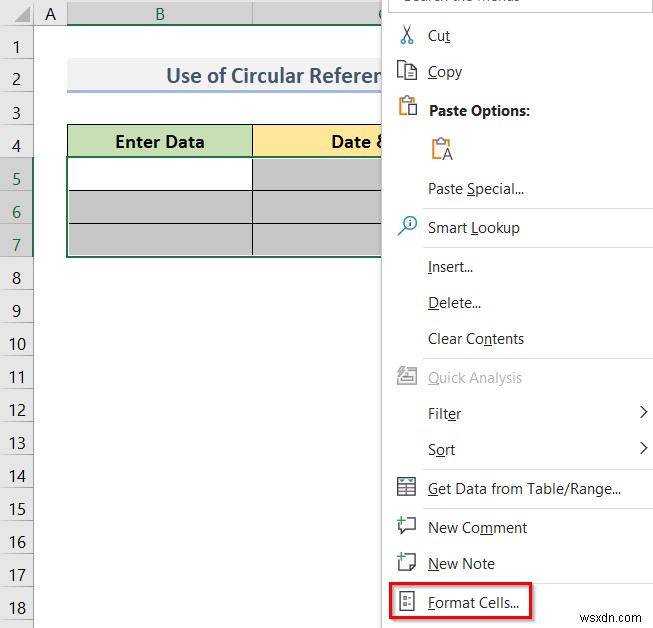Viewport: 653px width, 628px height.
Task: Click the Use of Circular Reference title
Action: pyautogui.click(x=274, y=76)
